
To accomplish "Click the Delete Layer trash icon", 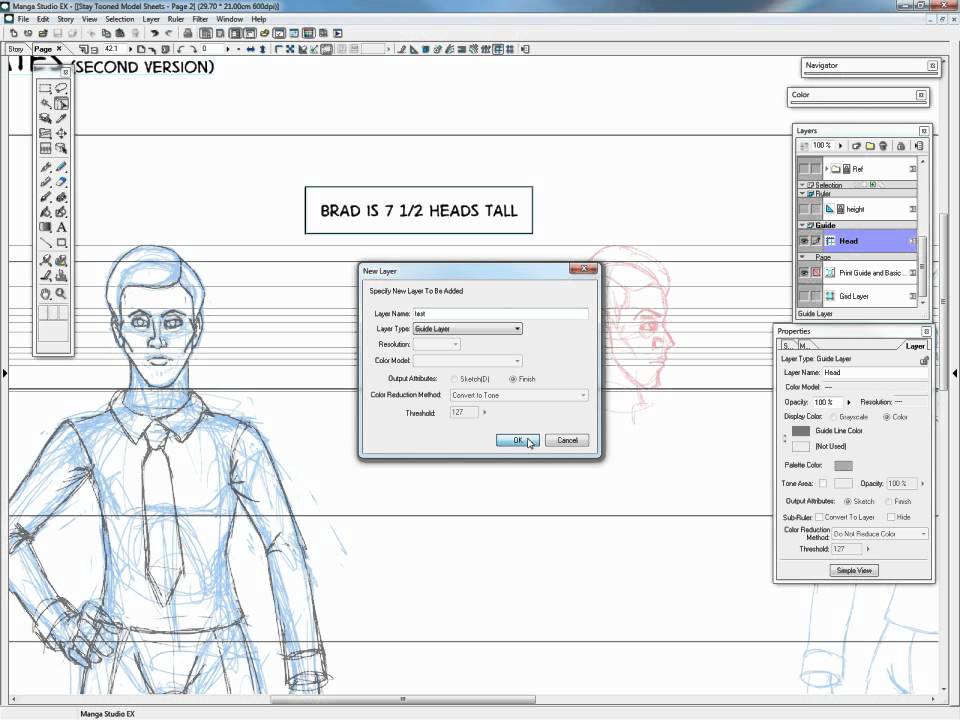I will tap(883, 146).
